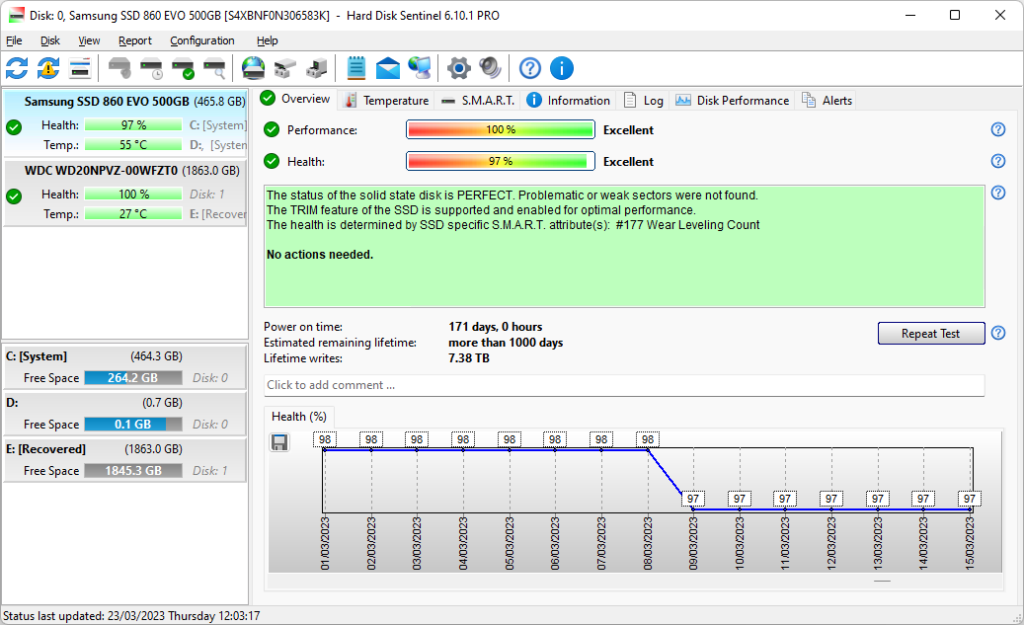
Task: Click the network drives toolbar icon
Action: click(x=285, y=68)
